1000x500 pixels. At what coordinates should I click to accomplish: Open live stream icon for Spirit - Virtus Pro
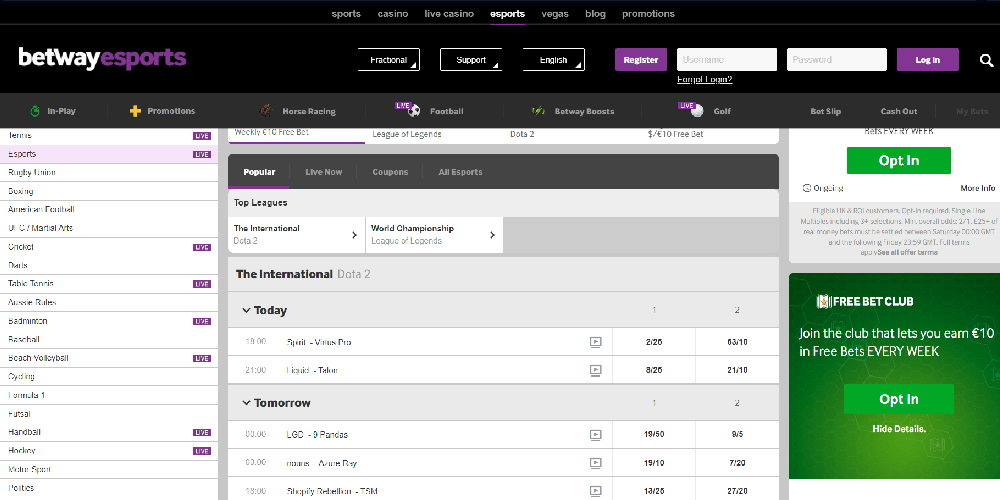(595, 342)
